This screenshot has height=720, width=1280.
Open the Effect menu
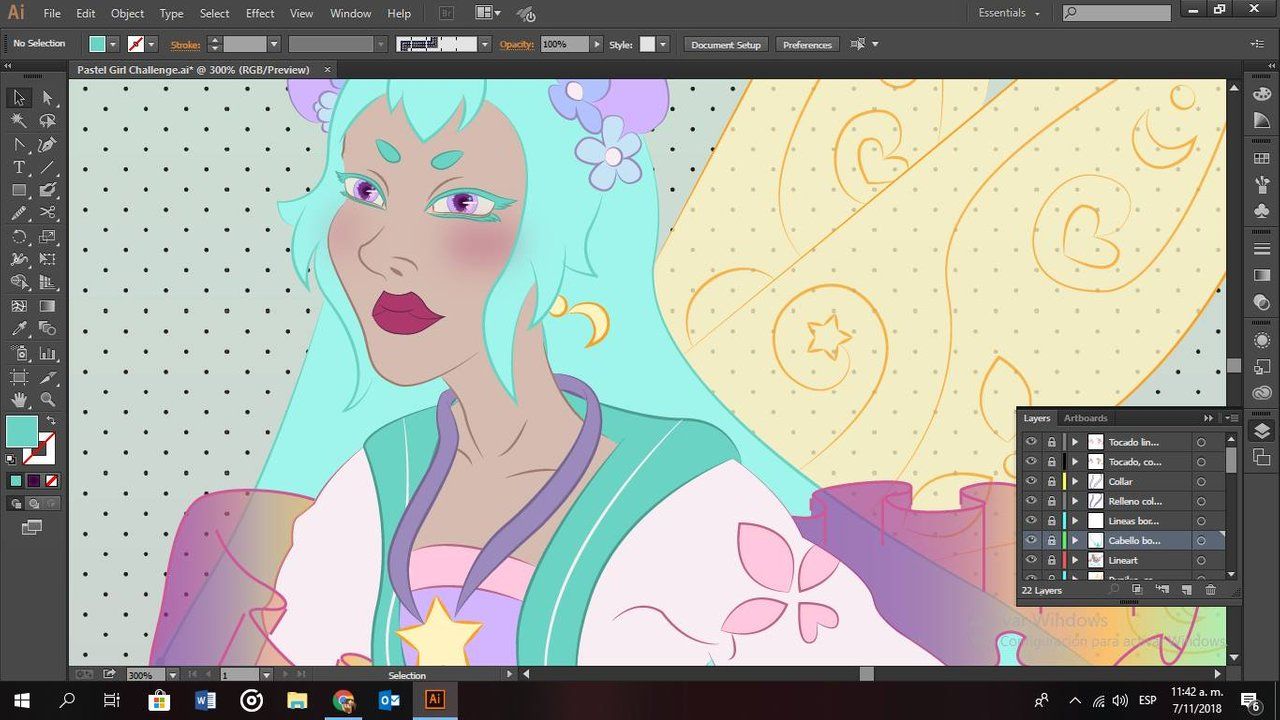[259, 13]
